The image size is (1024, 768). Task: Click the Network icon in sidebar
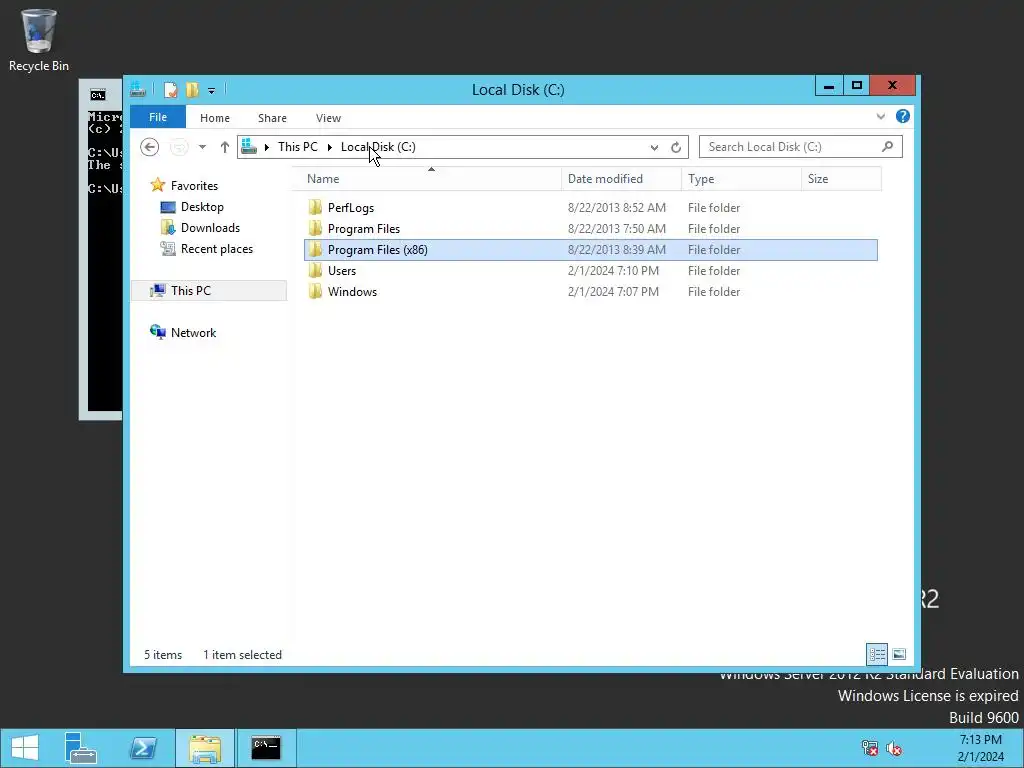click(x=157, y=332)
